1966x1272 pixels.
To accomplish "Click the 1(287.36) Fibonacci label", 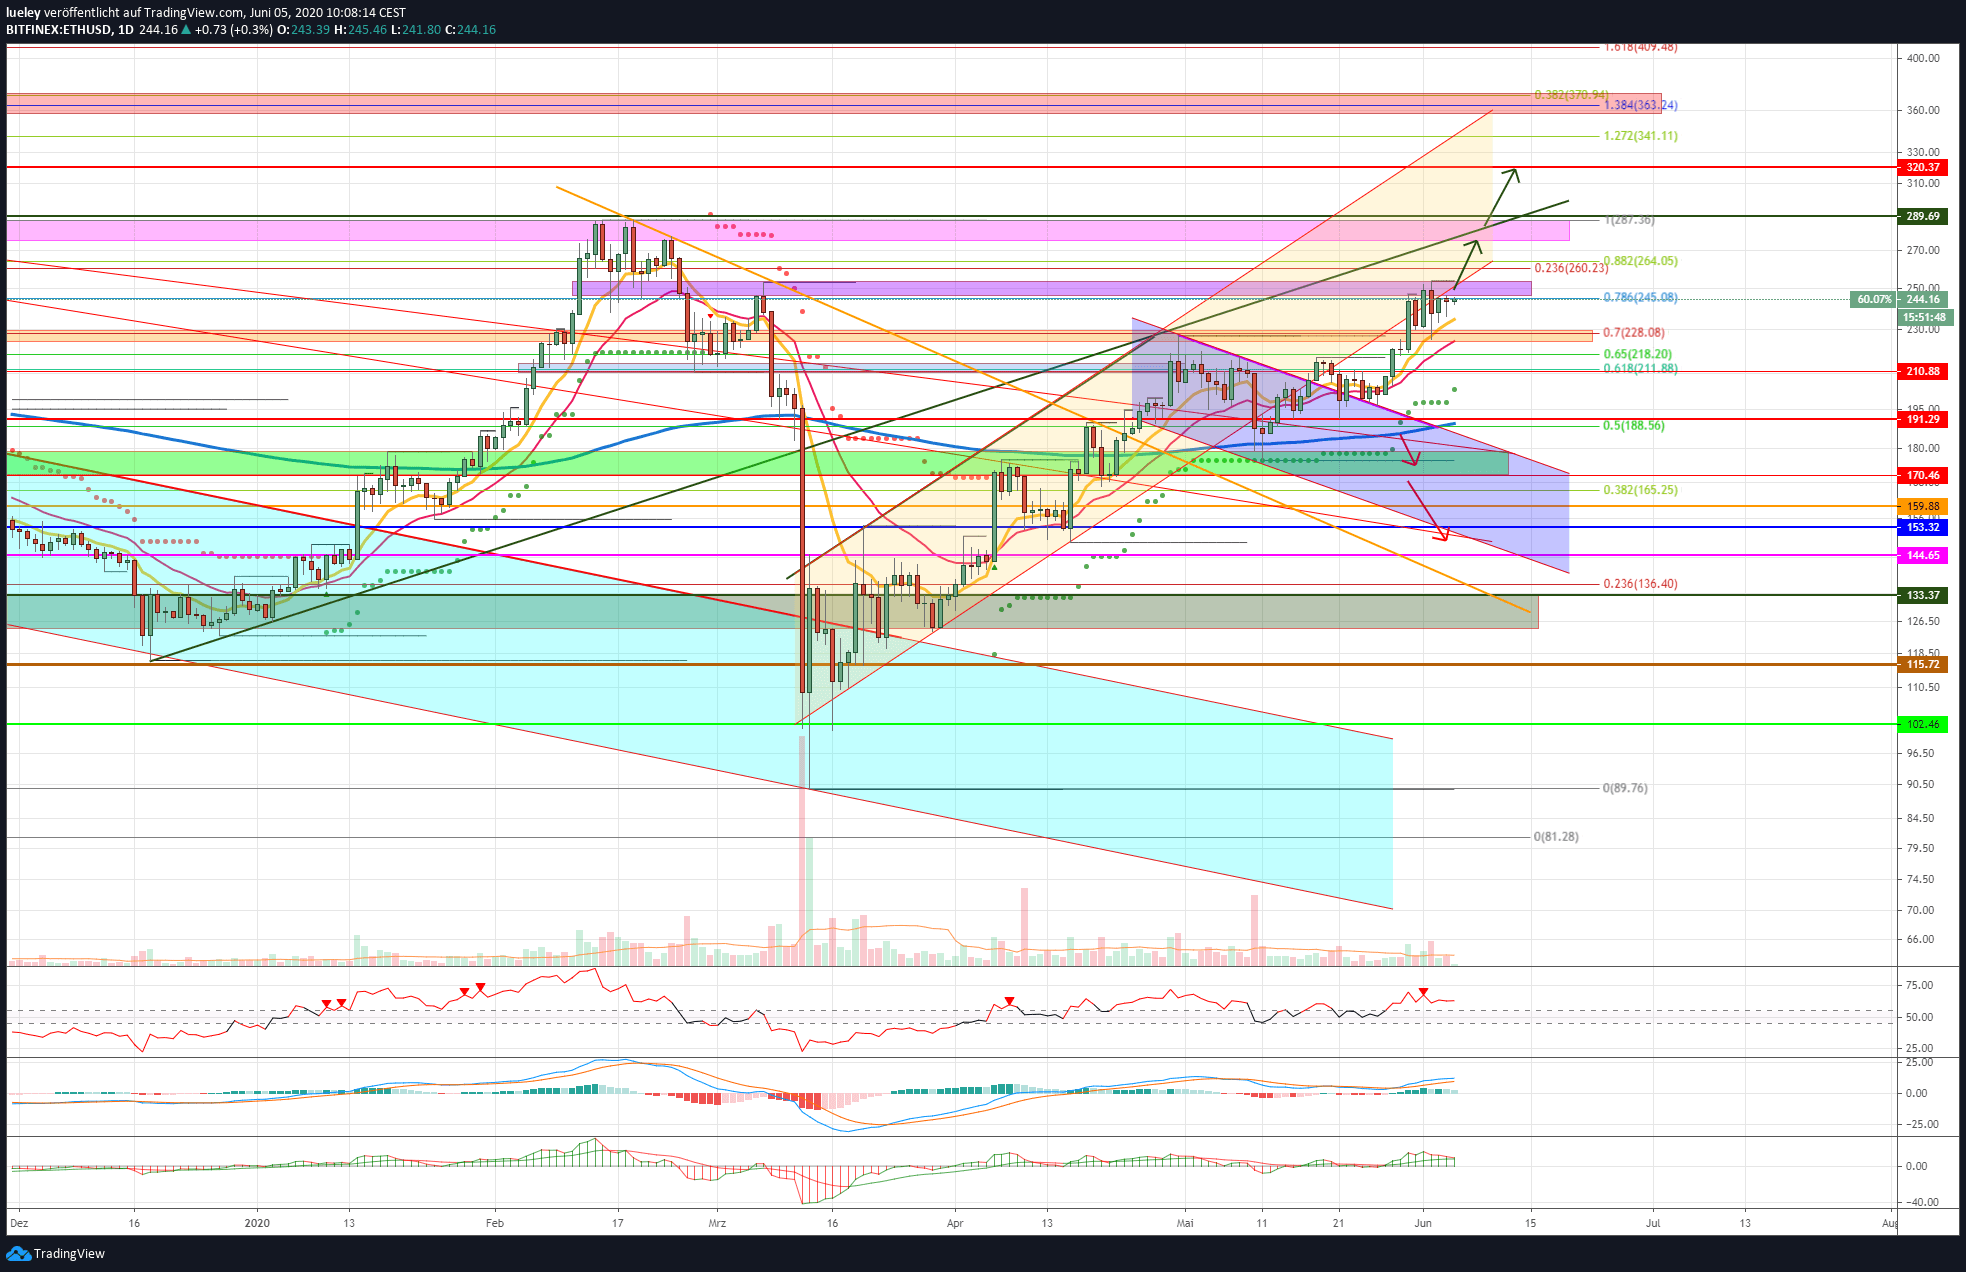I will 1630,220.
